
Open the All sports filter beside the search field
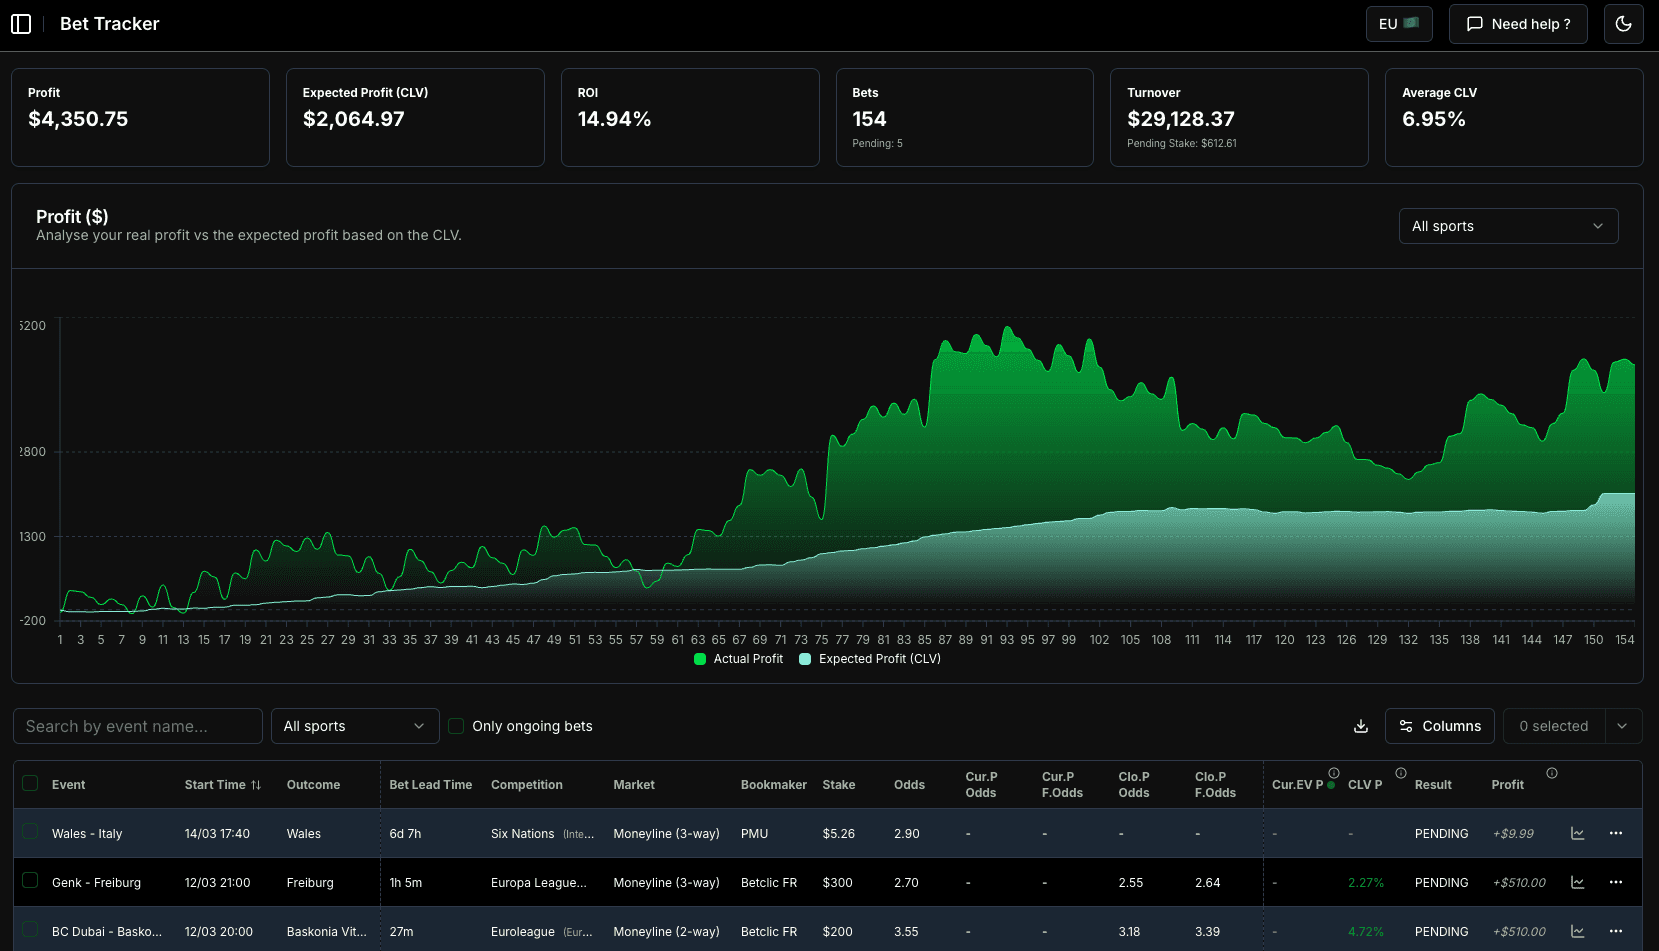click(x=354, y=726)
